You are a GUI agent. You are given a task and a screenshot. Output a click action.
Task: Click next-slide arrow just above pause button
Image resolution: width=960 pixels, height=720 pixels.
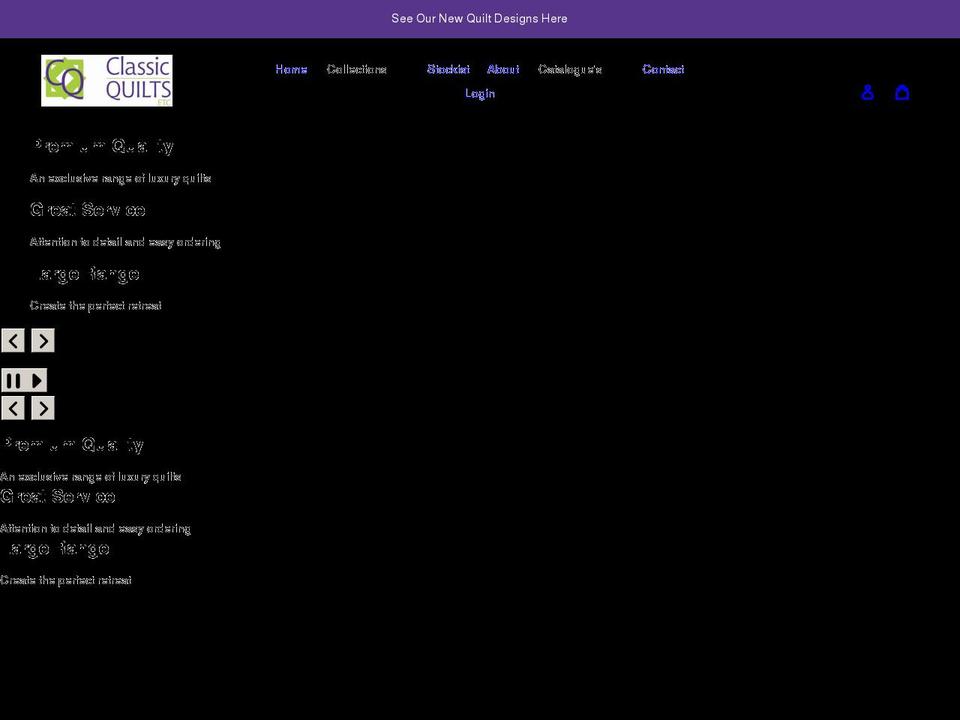pyautogui.click(x=43, y=340)
